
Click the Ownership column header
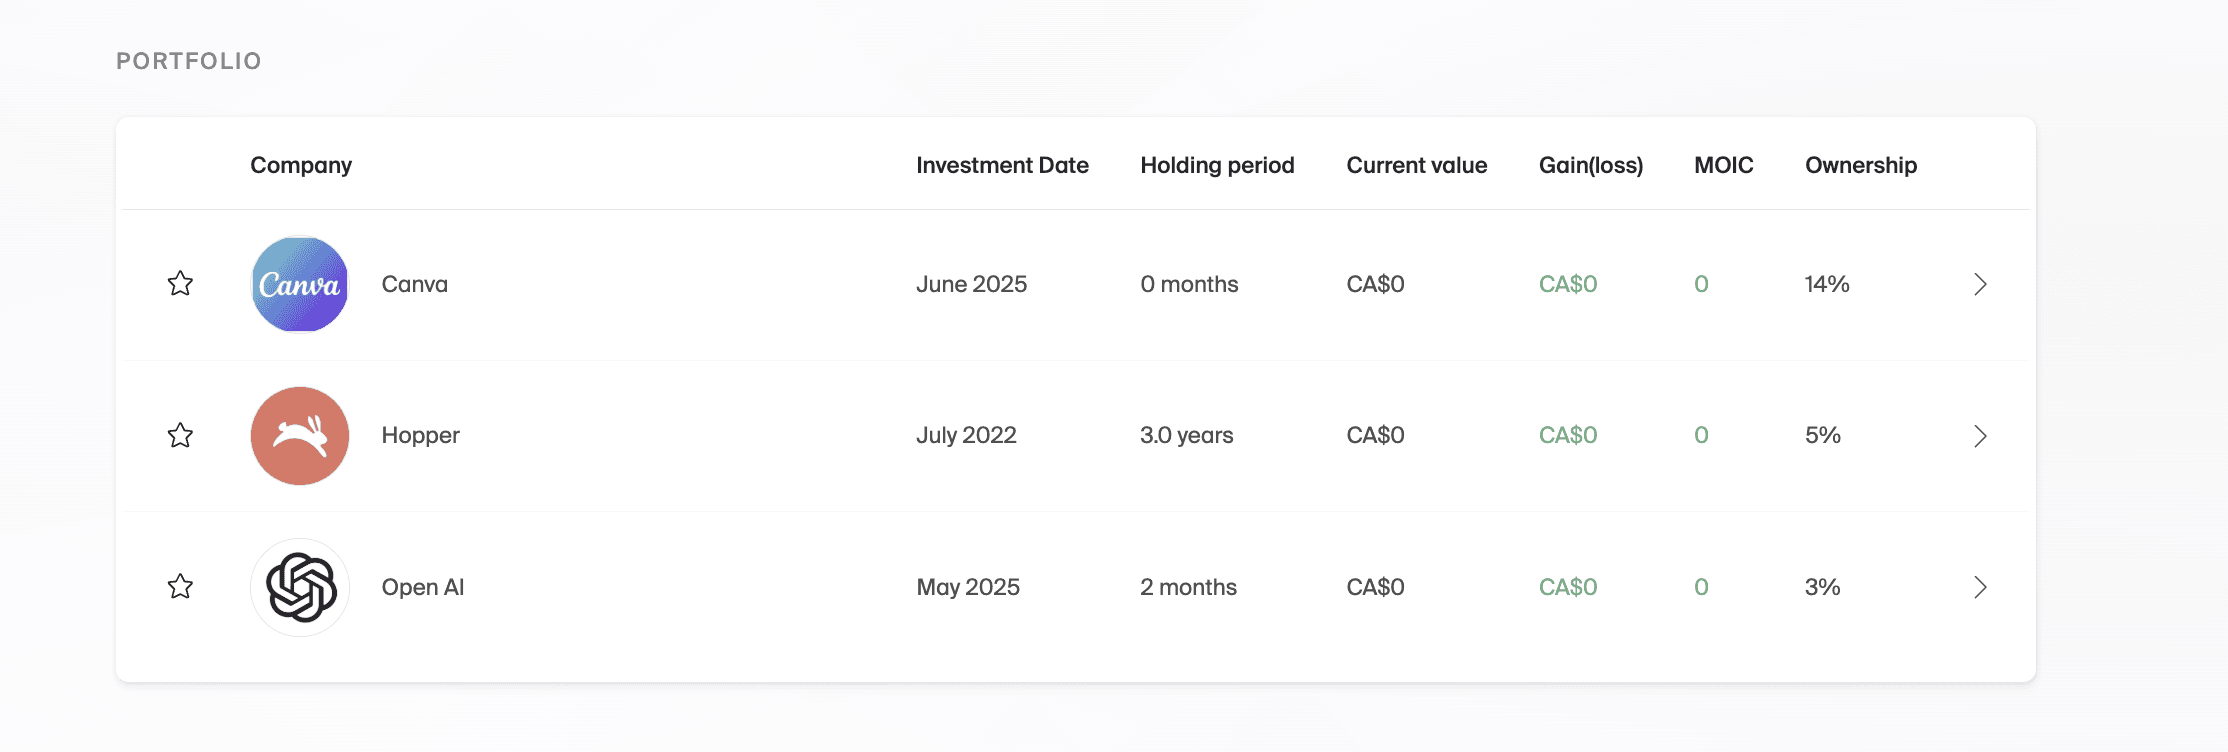[x=1860, y=165]
